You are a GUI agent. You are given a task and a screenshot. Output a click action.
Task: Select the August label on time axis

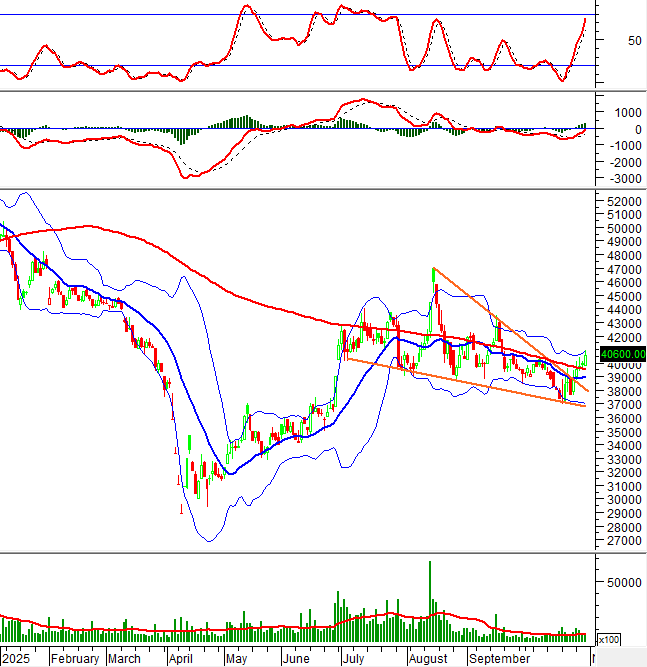pos(428,659)
